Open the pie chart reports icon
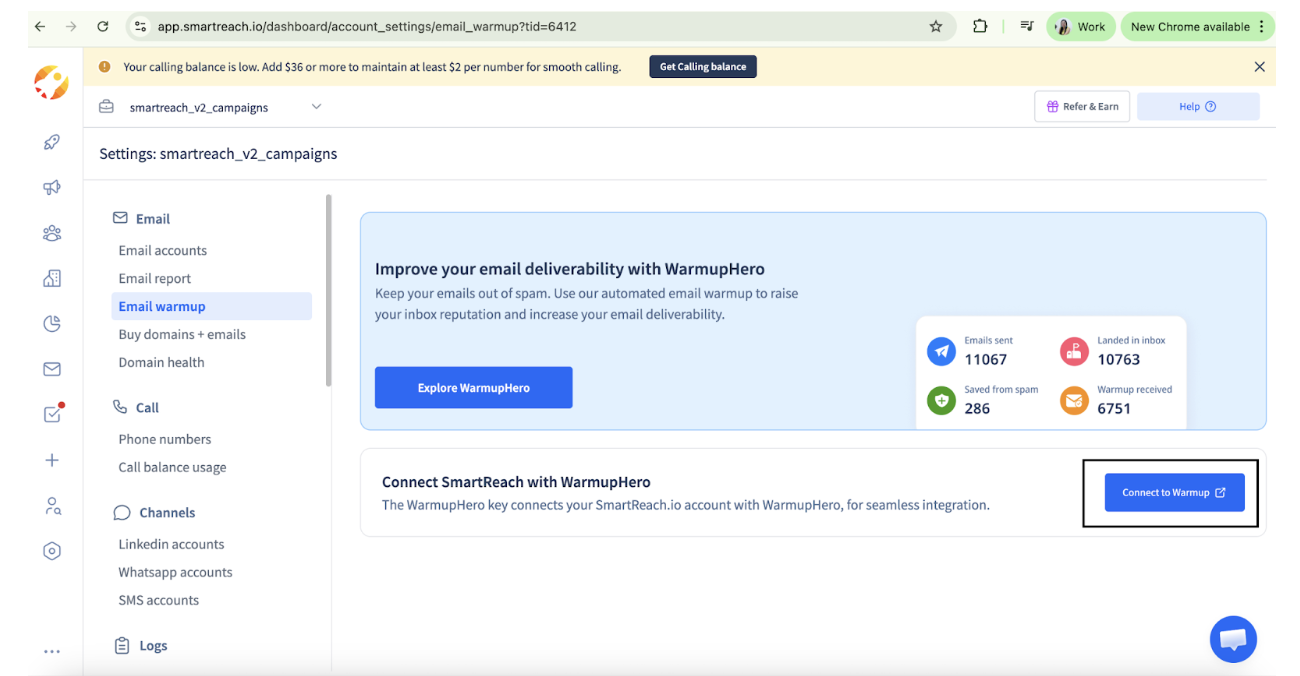This screenshot has height=676, width=1300. (52, 323)
